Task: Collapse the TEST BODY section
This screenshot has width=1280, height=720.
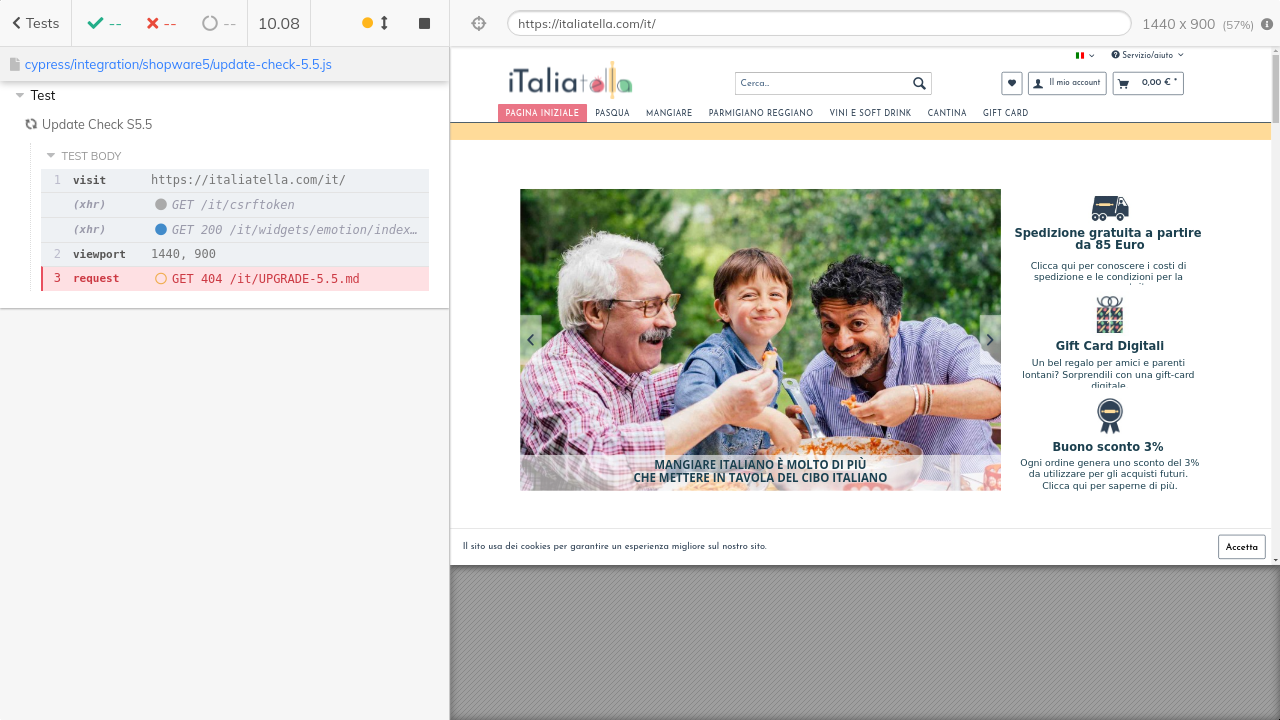Action: 51,156
